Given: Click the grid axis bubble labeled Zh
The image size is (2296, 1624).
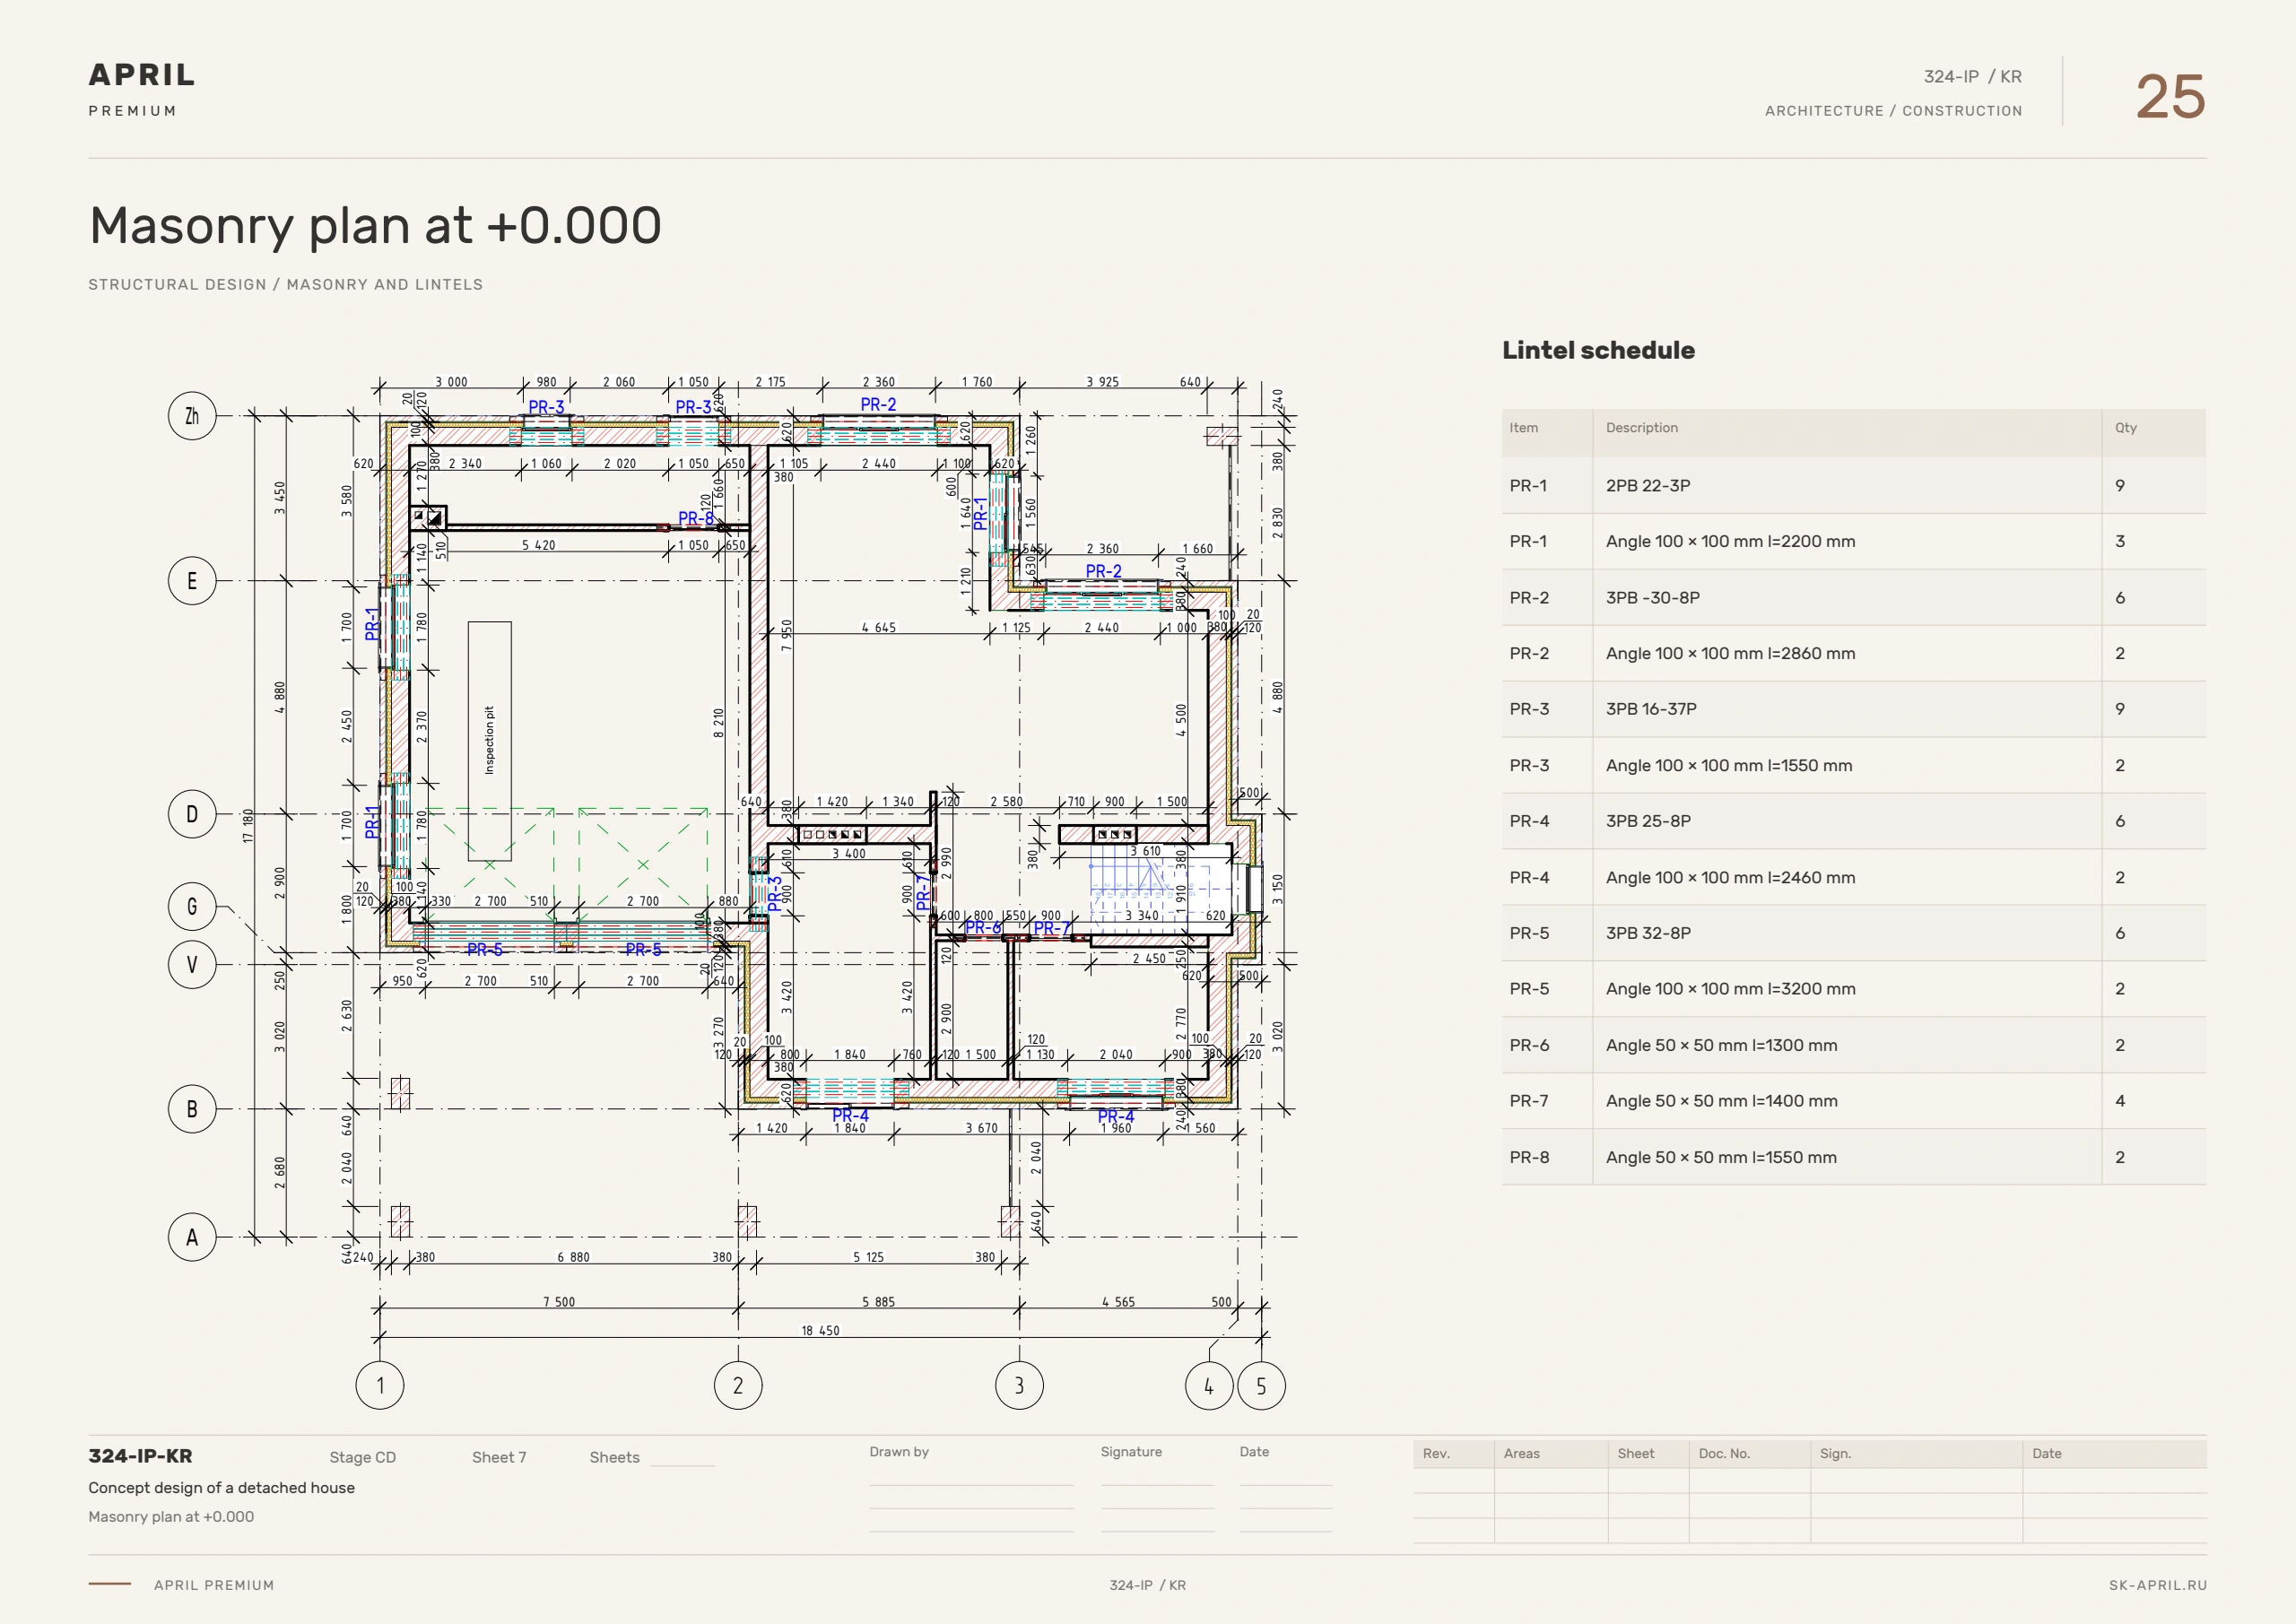Looking at the screenshot, I should [192, 416].
